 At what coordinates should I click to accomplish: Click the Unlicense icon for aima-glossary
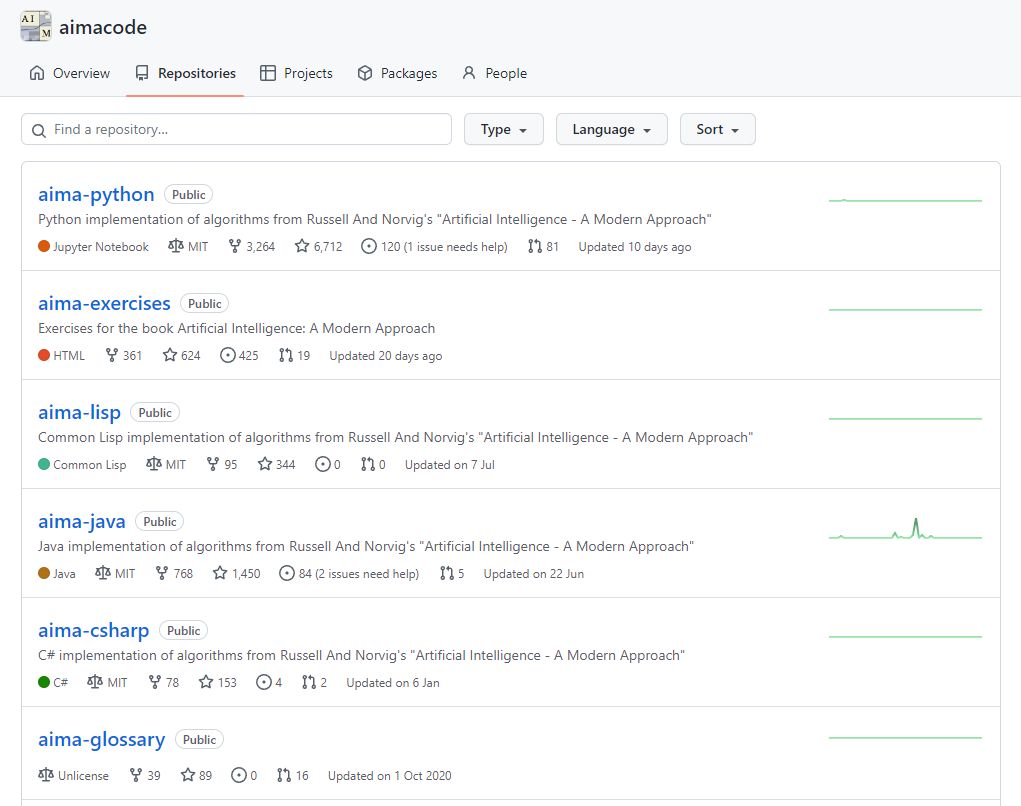46,775
